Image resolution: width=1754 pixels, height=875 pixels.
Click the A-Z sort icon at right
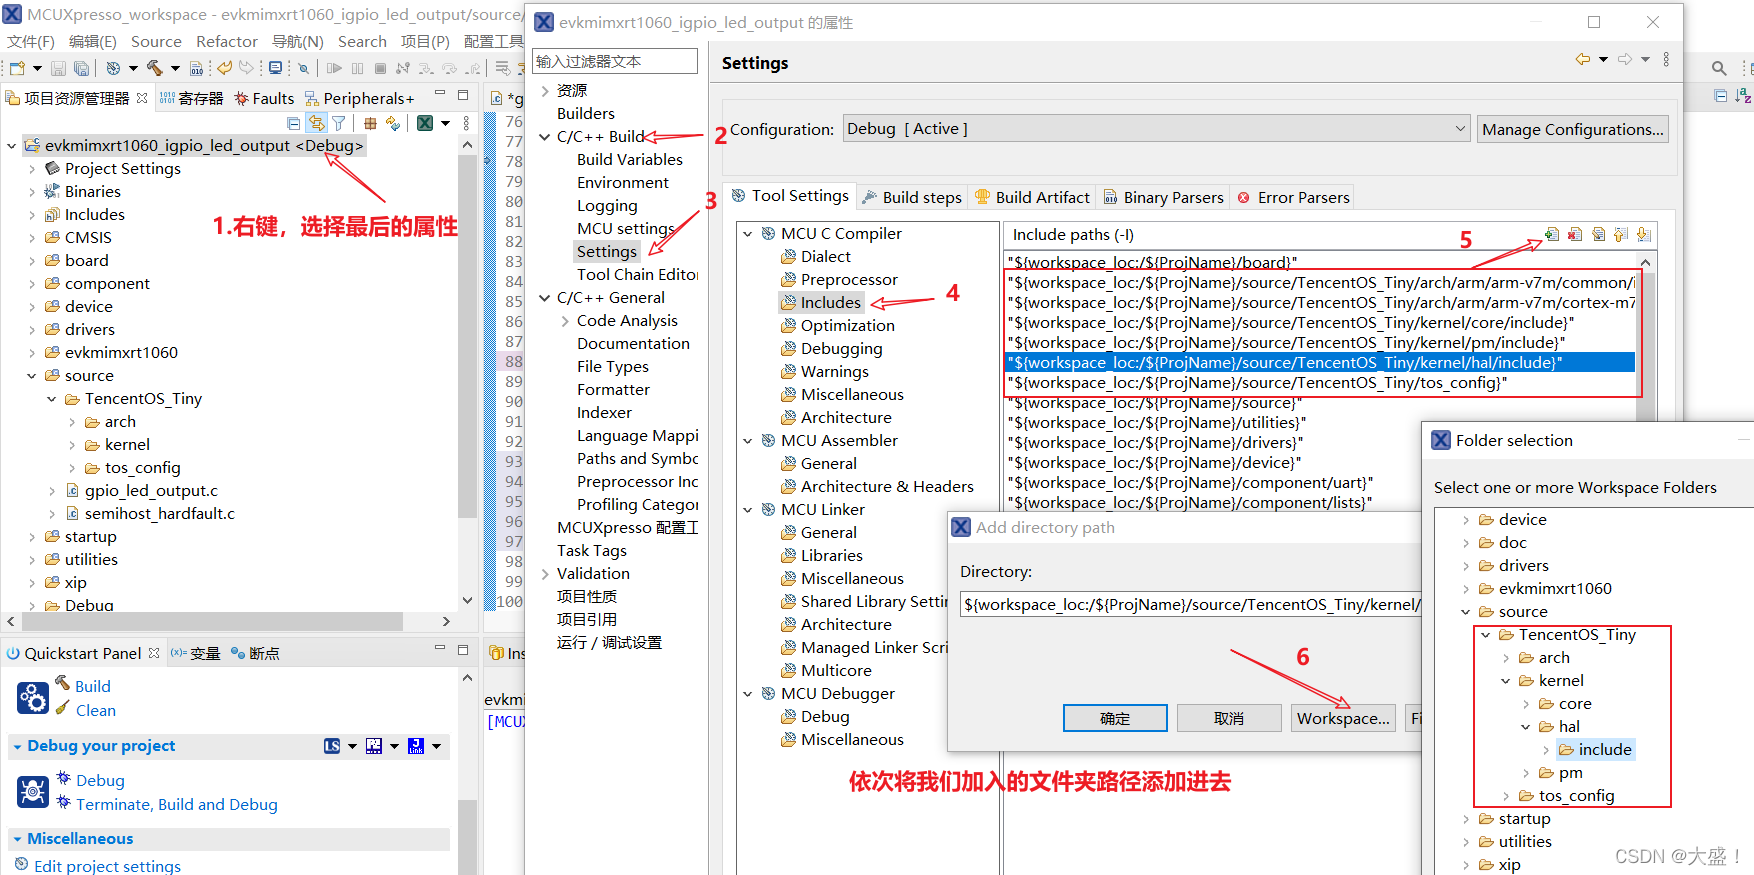coord(1743,96)
